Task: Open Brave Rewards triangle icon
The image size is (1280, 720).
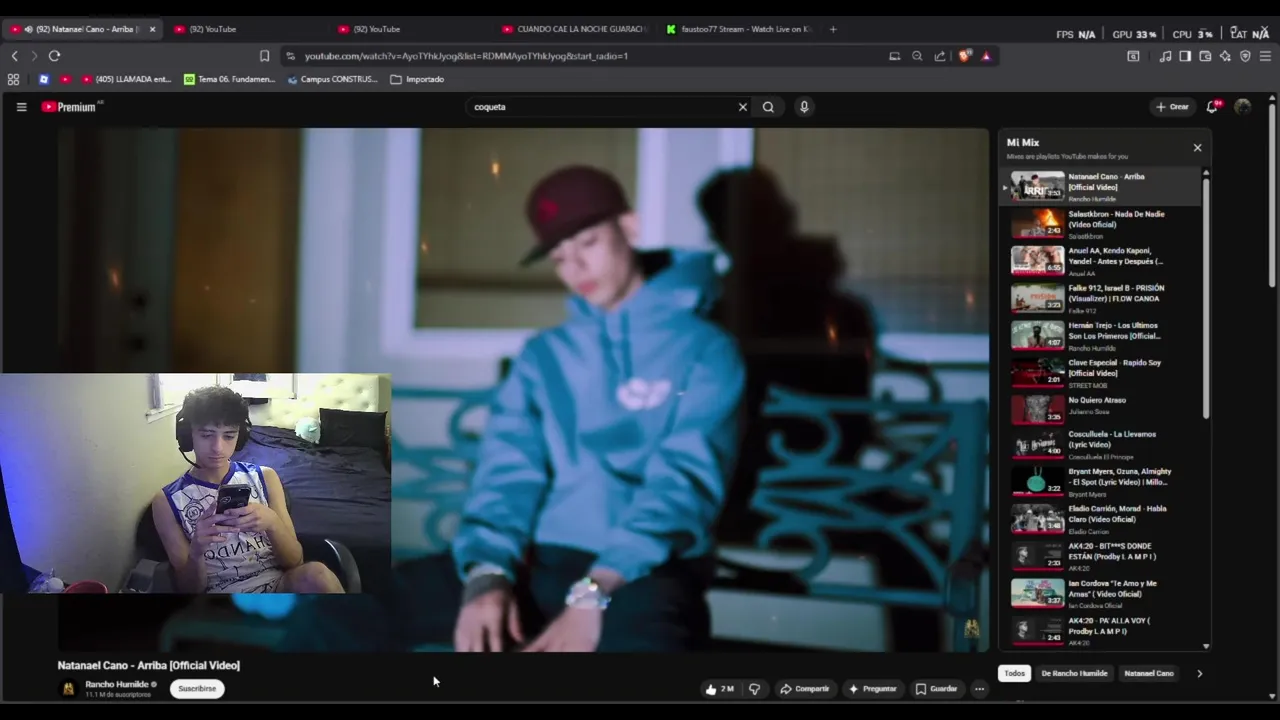Action: click(x=986, y=56)
